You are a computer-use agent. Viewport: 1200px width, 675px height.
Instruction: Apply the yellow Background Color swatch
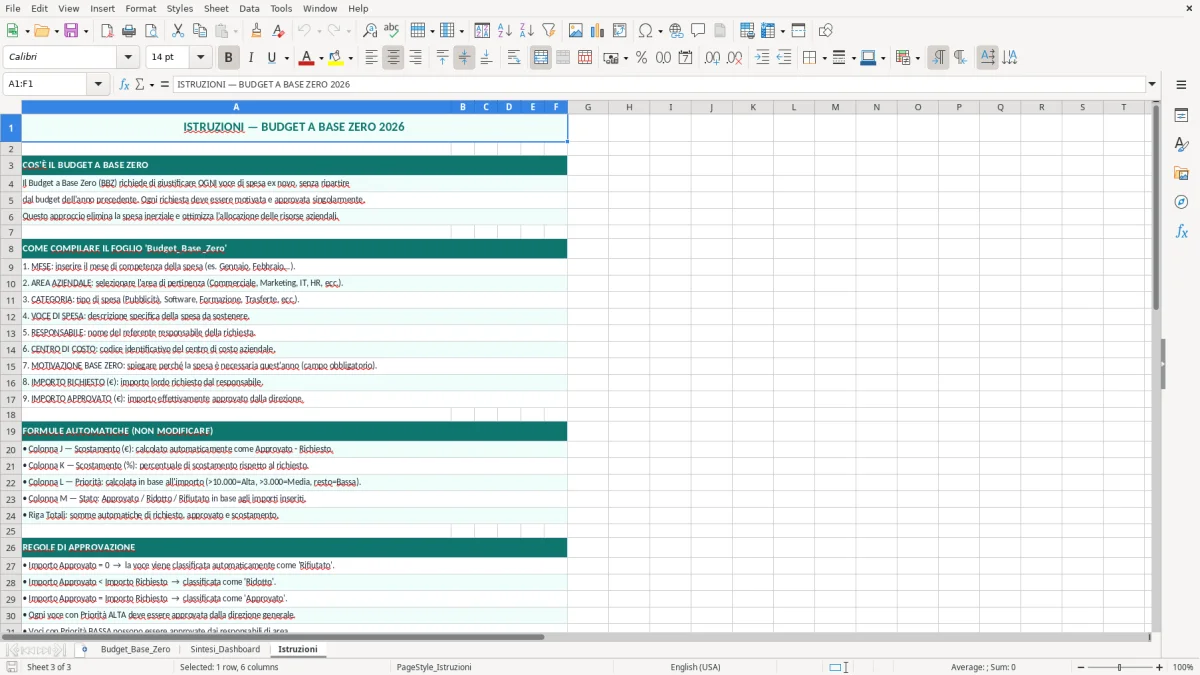point(336,58)
